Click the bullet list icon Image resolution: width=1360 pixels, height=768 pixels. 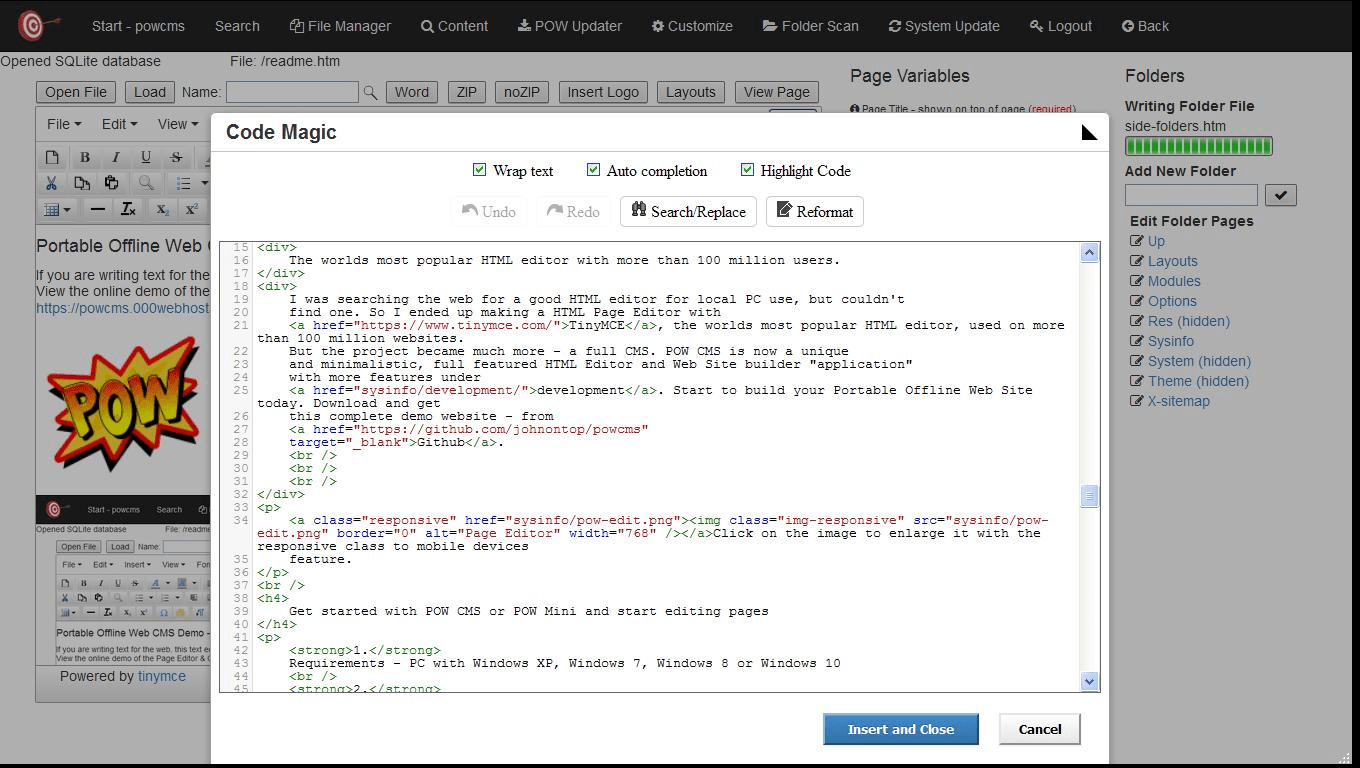pos(183,183)
